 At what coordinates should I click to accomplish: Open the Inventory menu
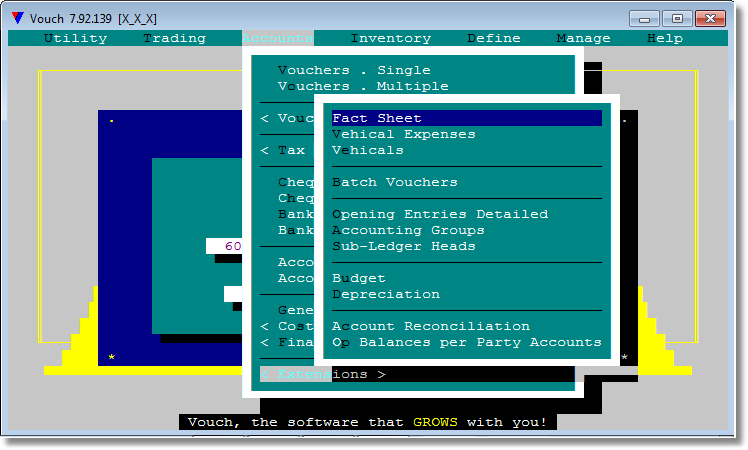tap(391, 38)
